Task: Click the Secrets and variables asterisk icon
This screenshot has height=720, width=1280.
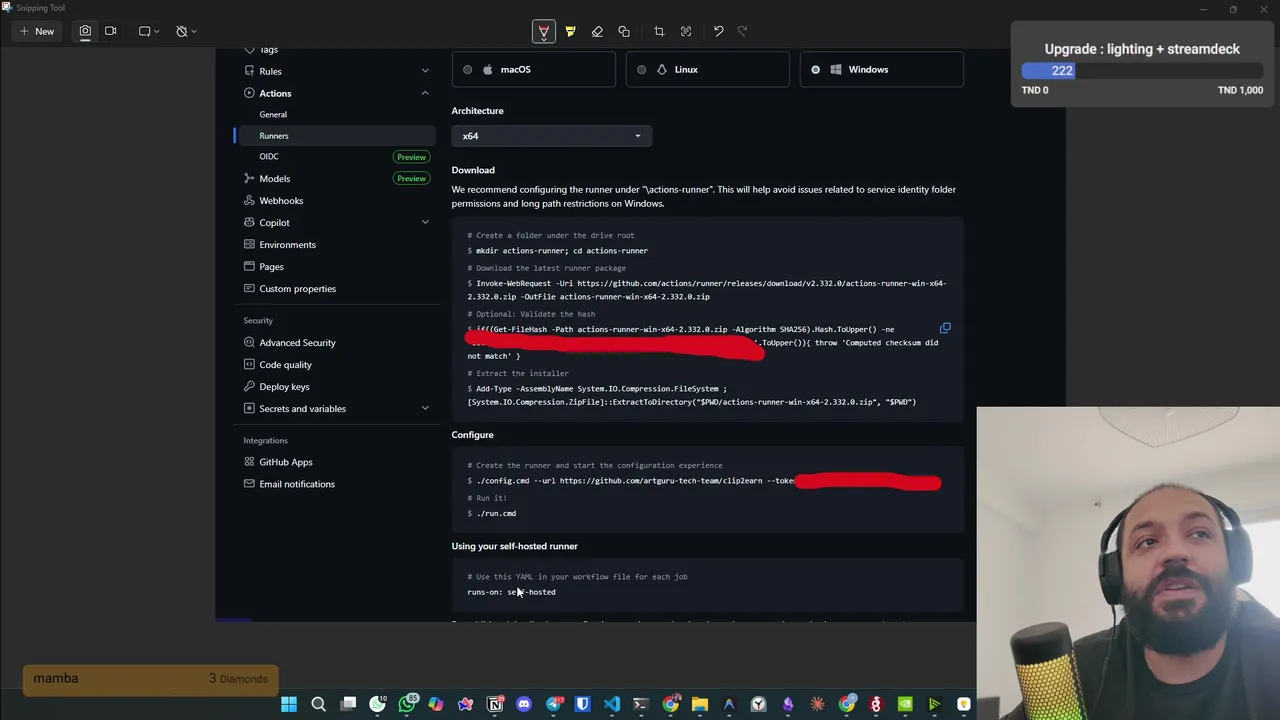Action: [249, 408]
